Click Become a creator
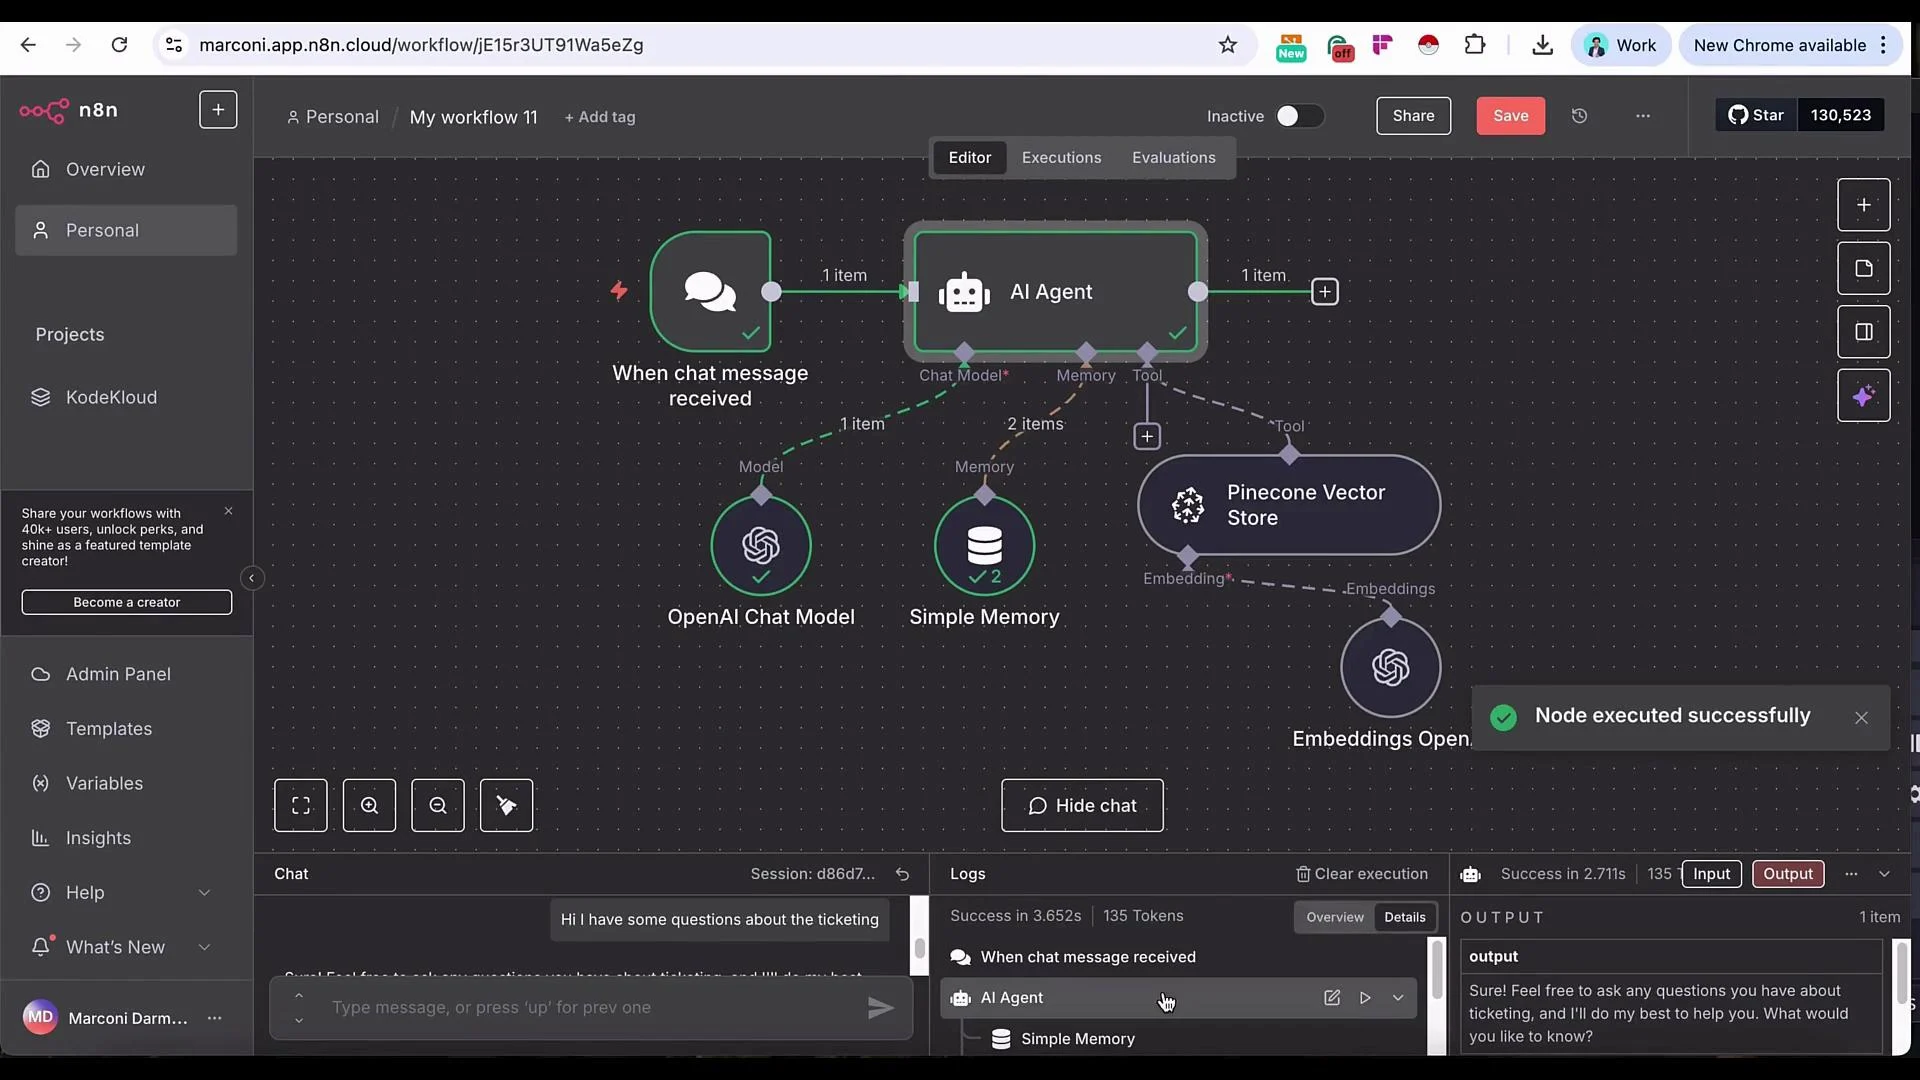Screen dimensions: 1920x1080 (x=127, y=602)
